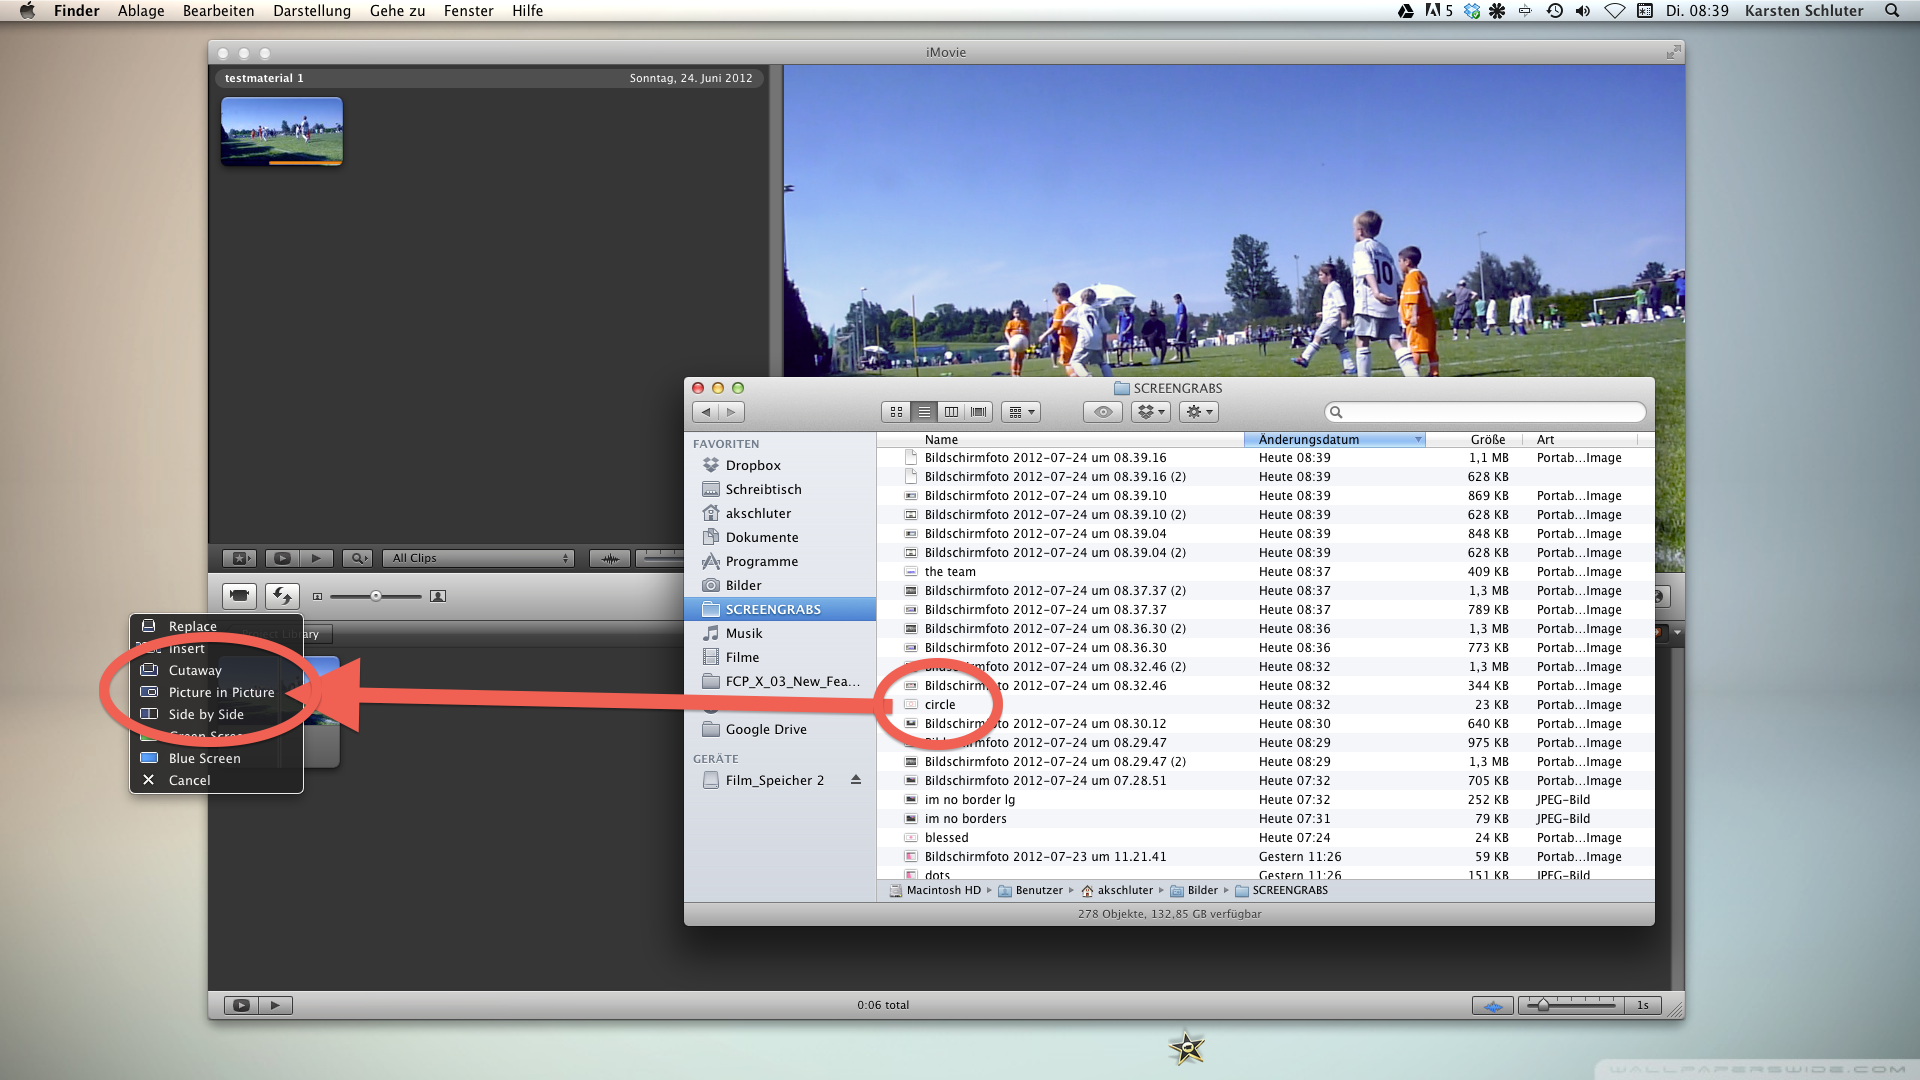Open the Dropbox toolbar dropdown
This screenshot has width=1920, height=1080.
coord(1151,412)
